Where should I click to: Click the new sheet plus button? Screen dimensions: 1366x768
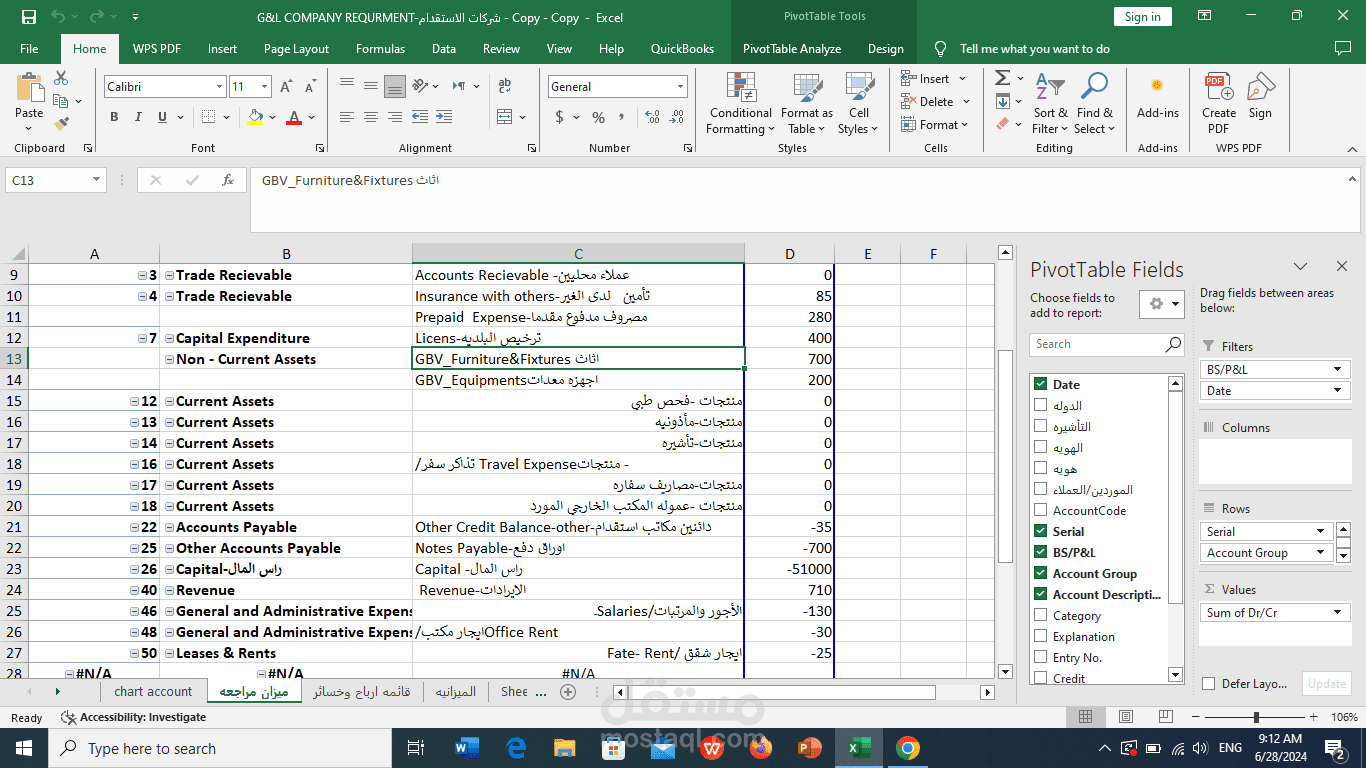568,691
